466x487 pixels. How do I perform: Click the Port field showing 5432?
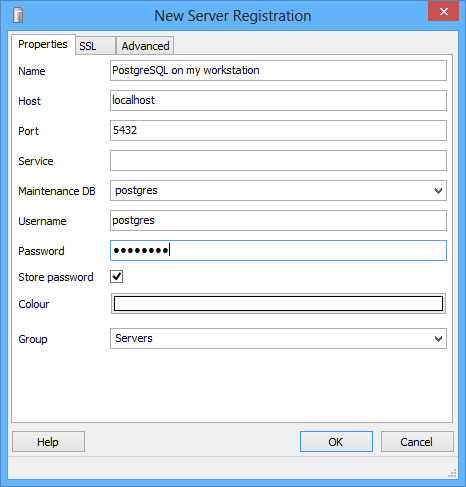(x=278, y=130)
